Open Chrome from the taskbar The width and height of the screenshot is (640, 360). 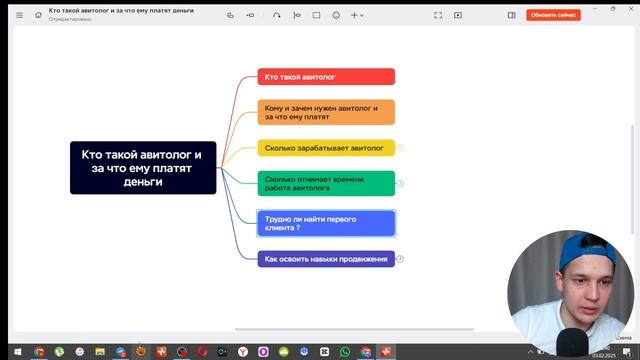(x=39, y=351)
